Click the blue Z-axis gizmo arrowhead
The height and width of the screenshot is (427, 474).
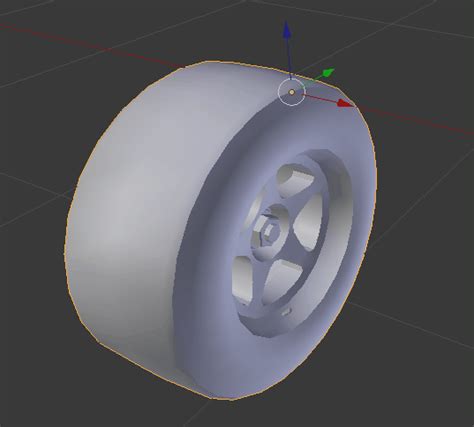287,30
